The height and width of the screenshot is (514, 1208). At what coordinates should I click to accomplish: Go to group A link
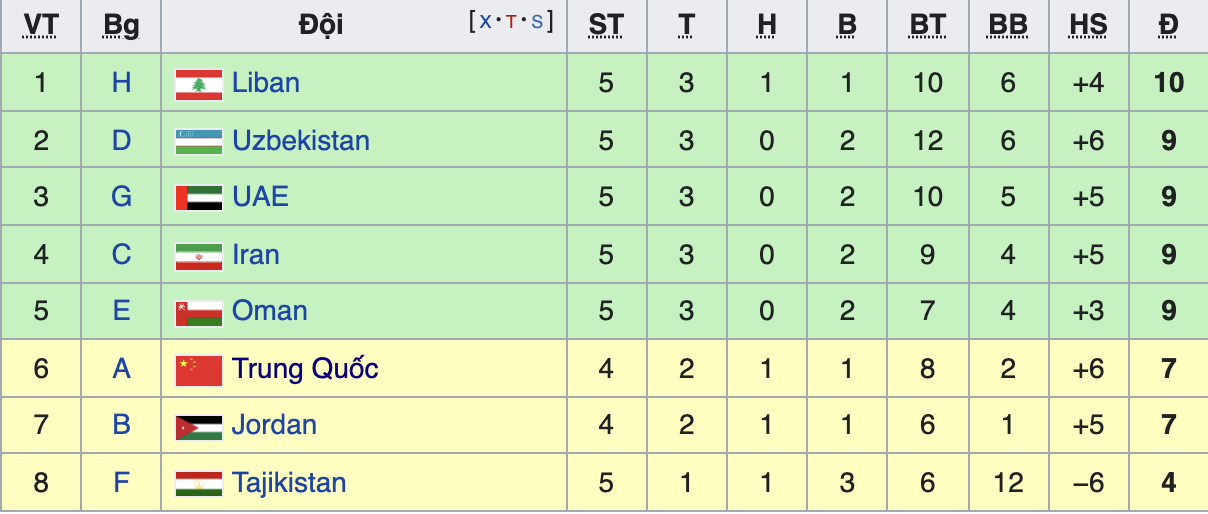coord(121,369)
